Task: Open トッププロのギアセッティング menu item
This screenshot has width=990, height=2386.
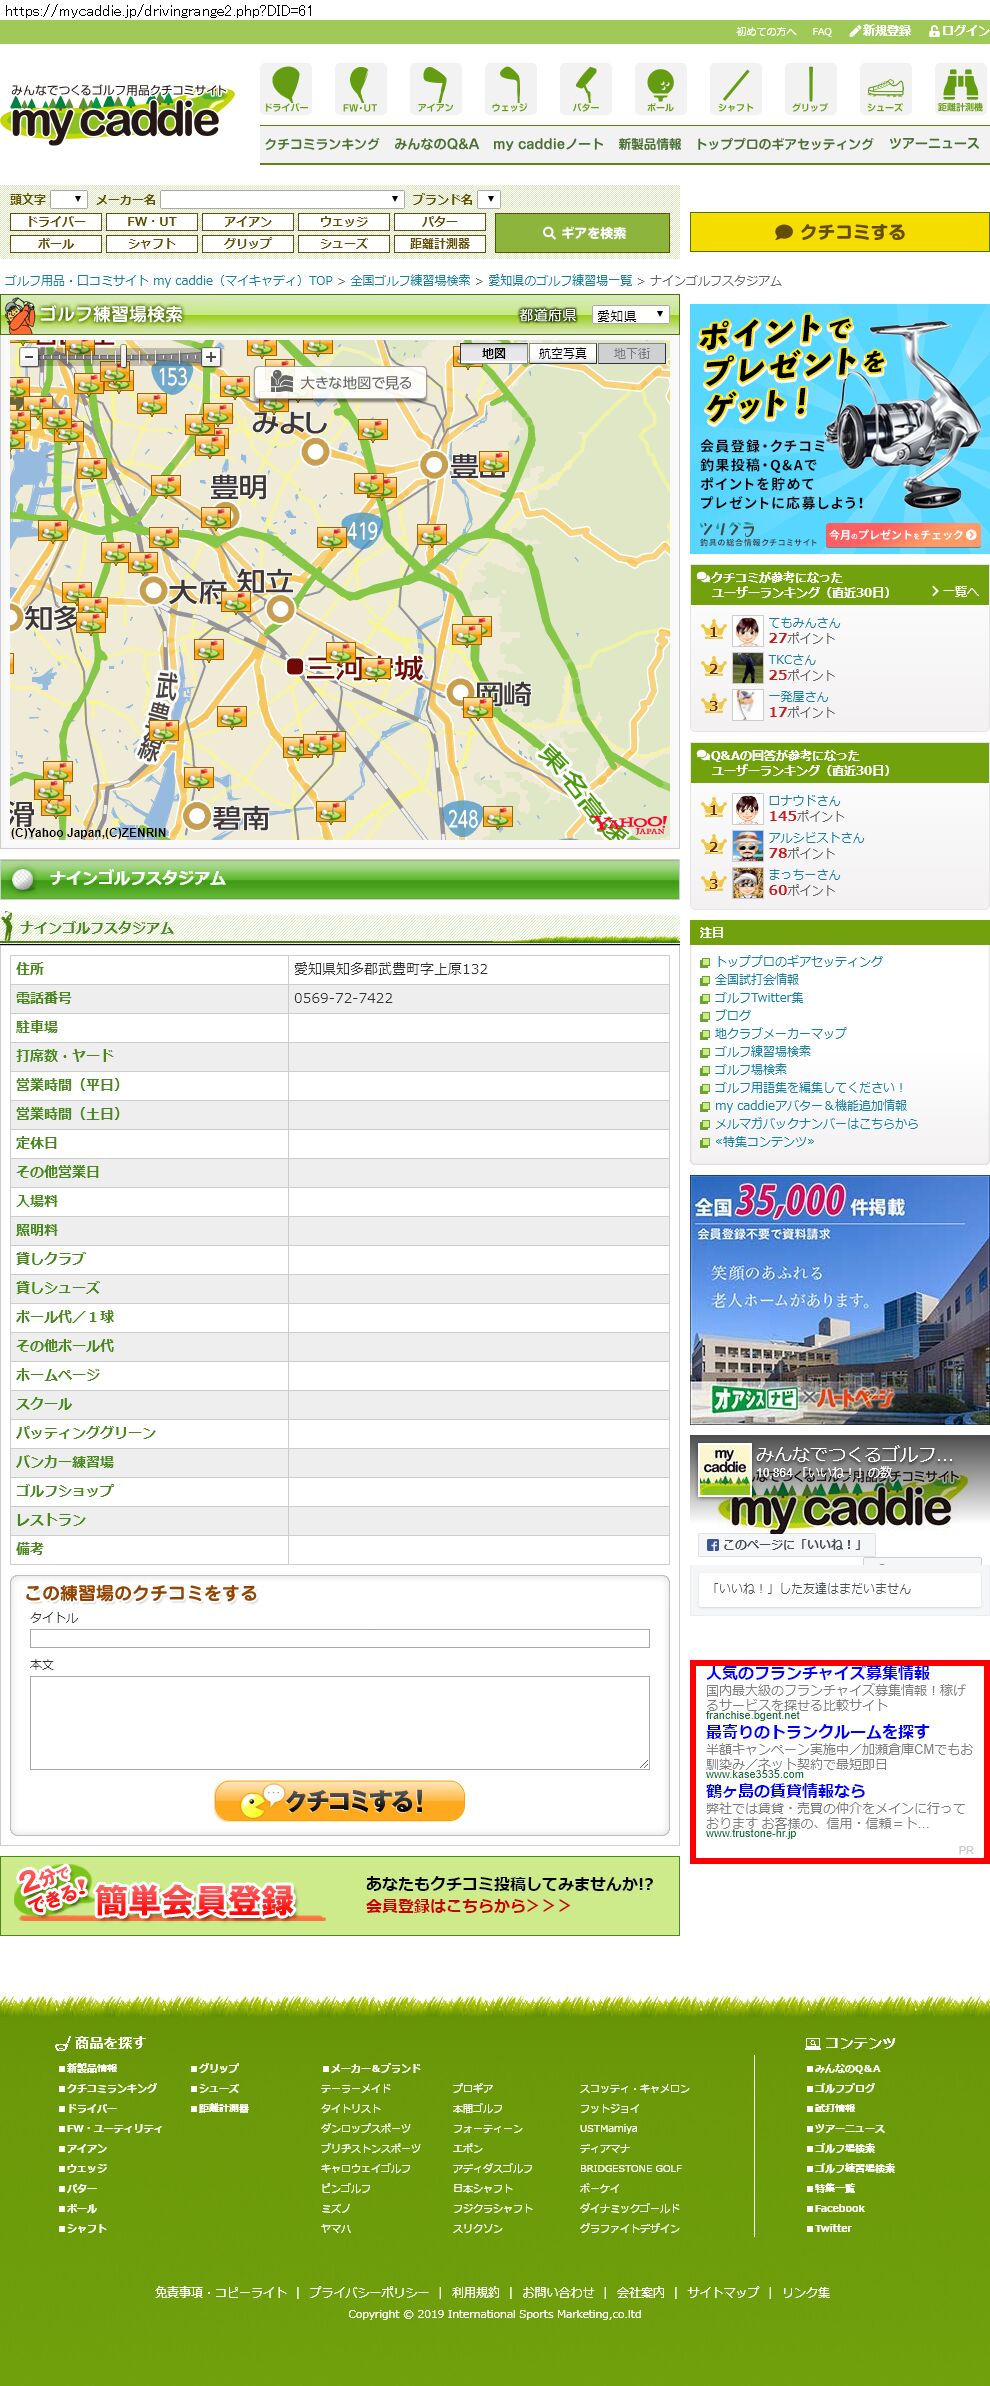Action: pyautogui.click(x=784, y=144)
